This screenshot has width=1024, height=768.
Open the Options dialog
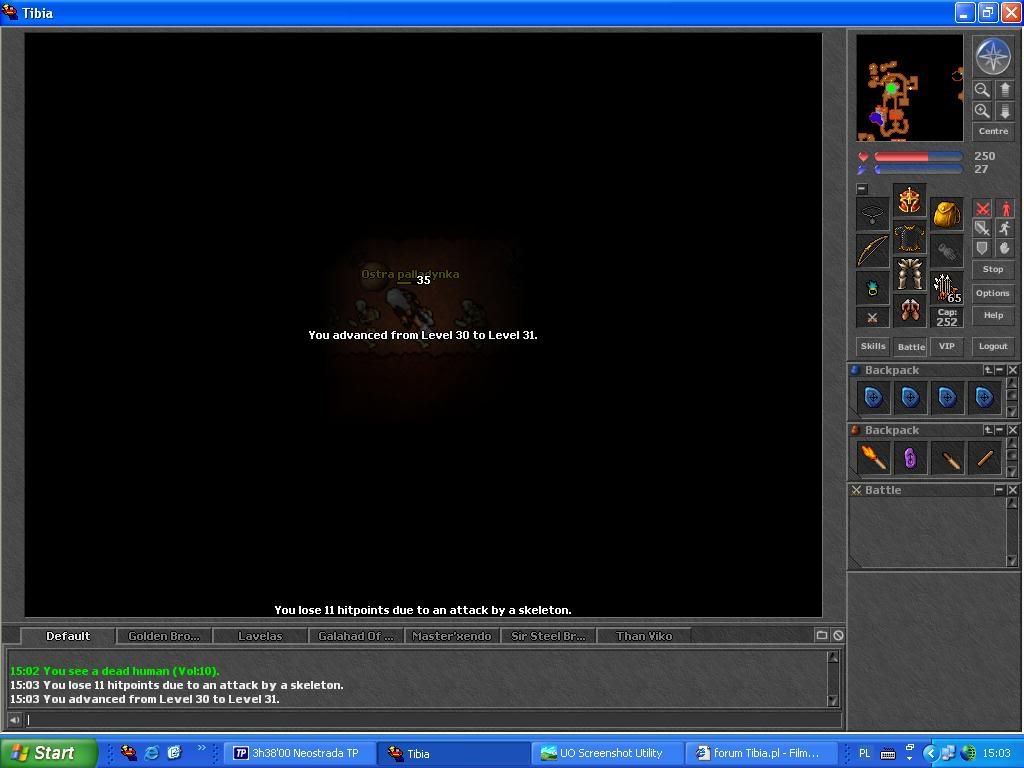point(993,293)
